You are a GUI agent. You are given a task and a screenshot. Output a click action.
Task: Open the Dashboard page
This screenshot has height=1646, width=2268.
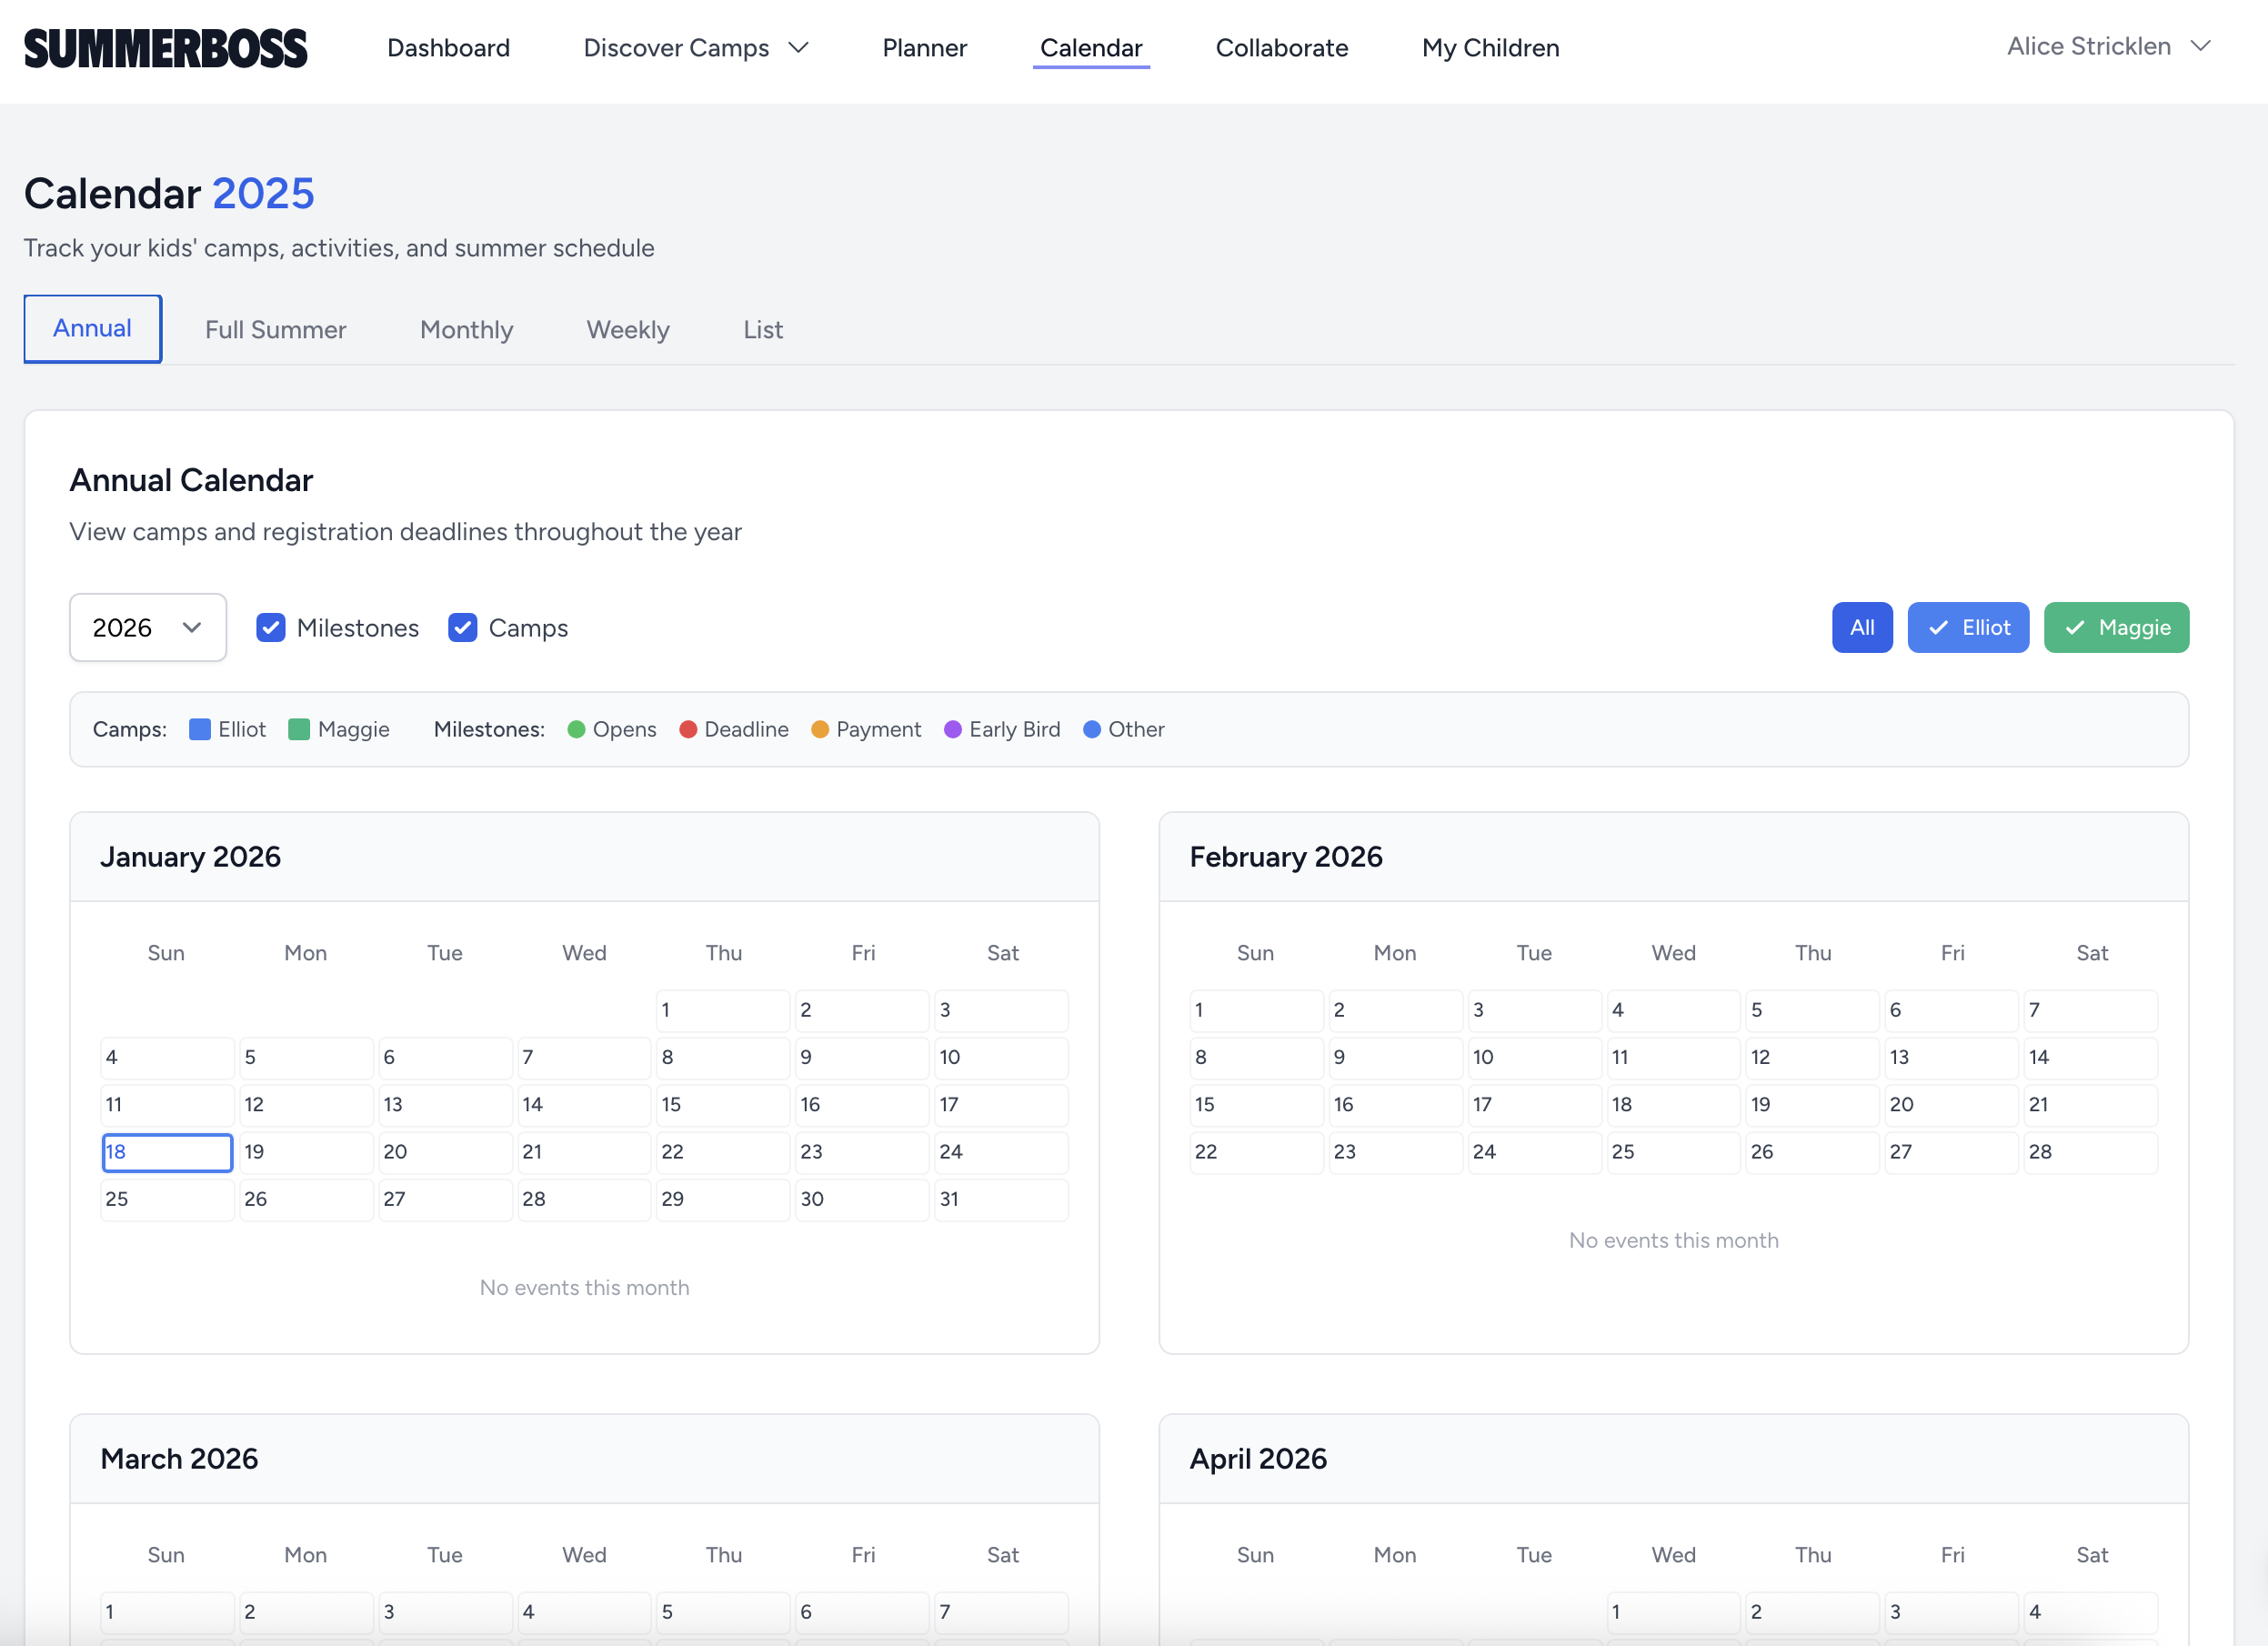(x=448, y=48)
